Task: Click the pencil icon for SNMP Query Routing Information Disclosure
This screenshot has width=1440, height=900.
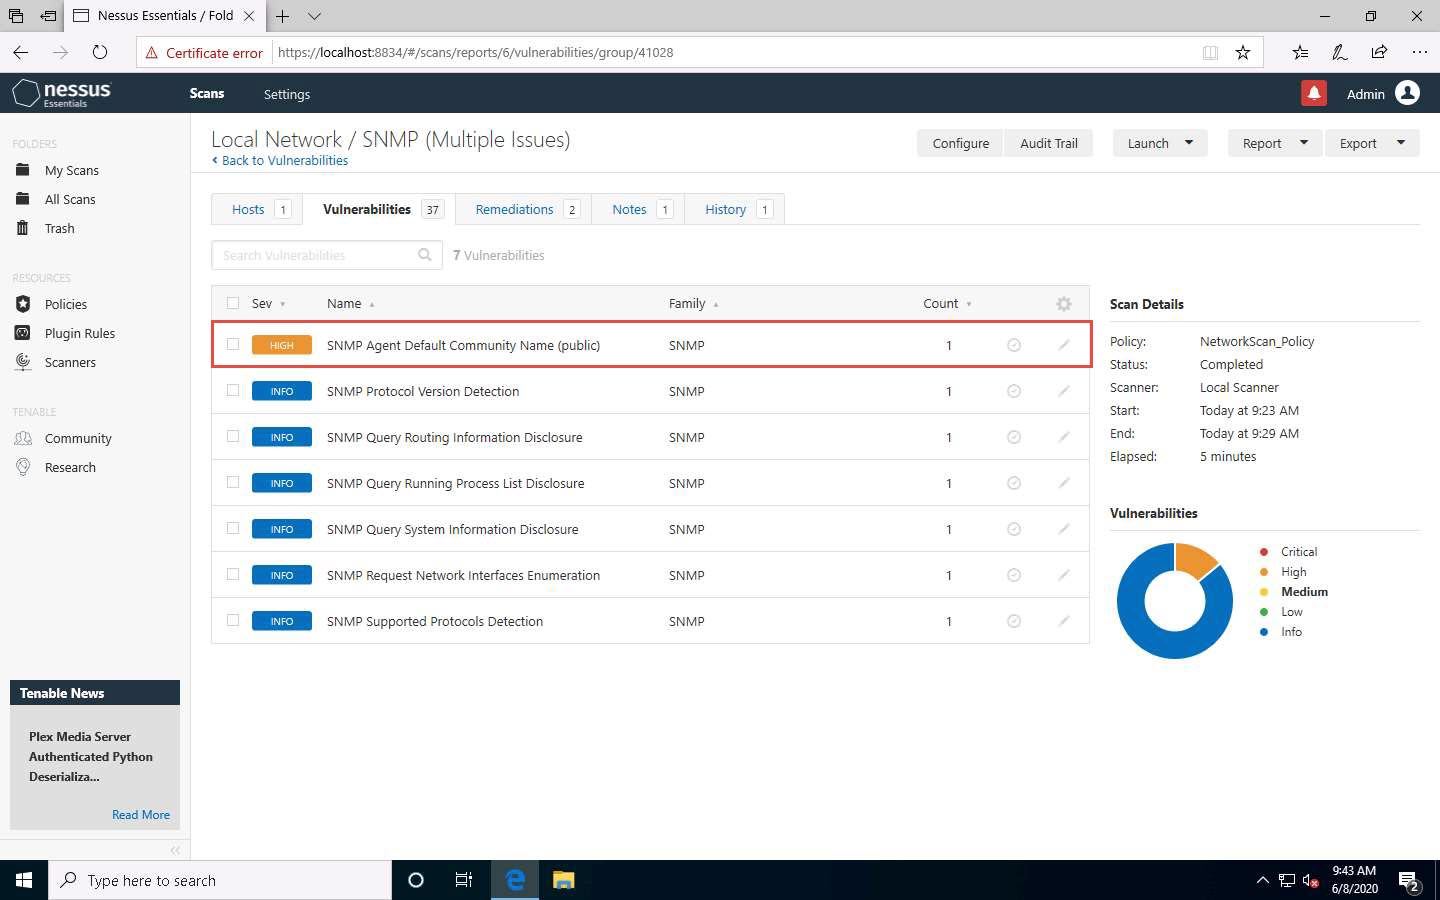Action: coord(1064,437)
